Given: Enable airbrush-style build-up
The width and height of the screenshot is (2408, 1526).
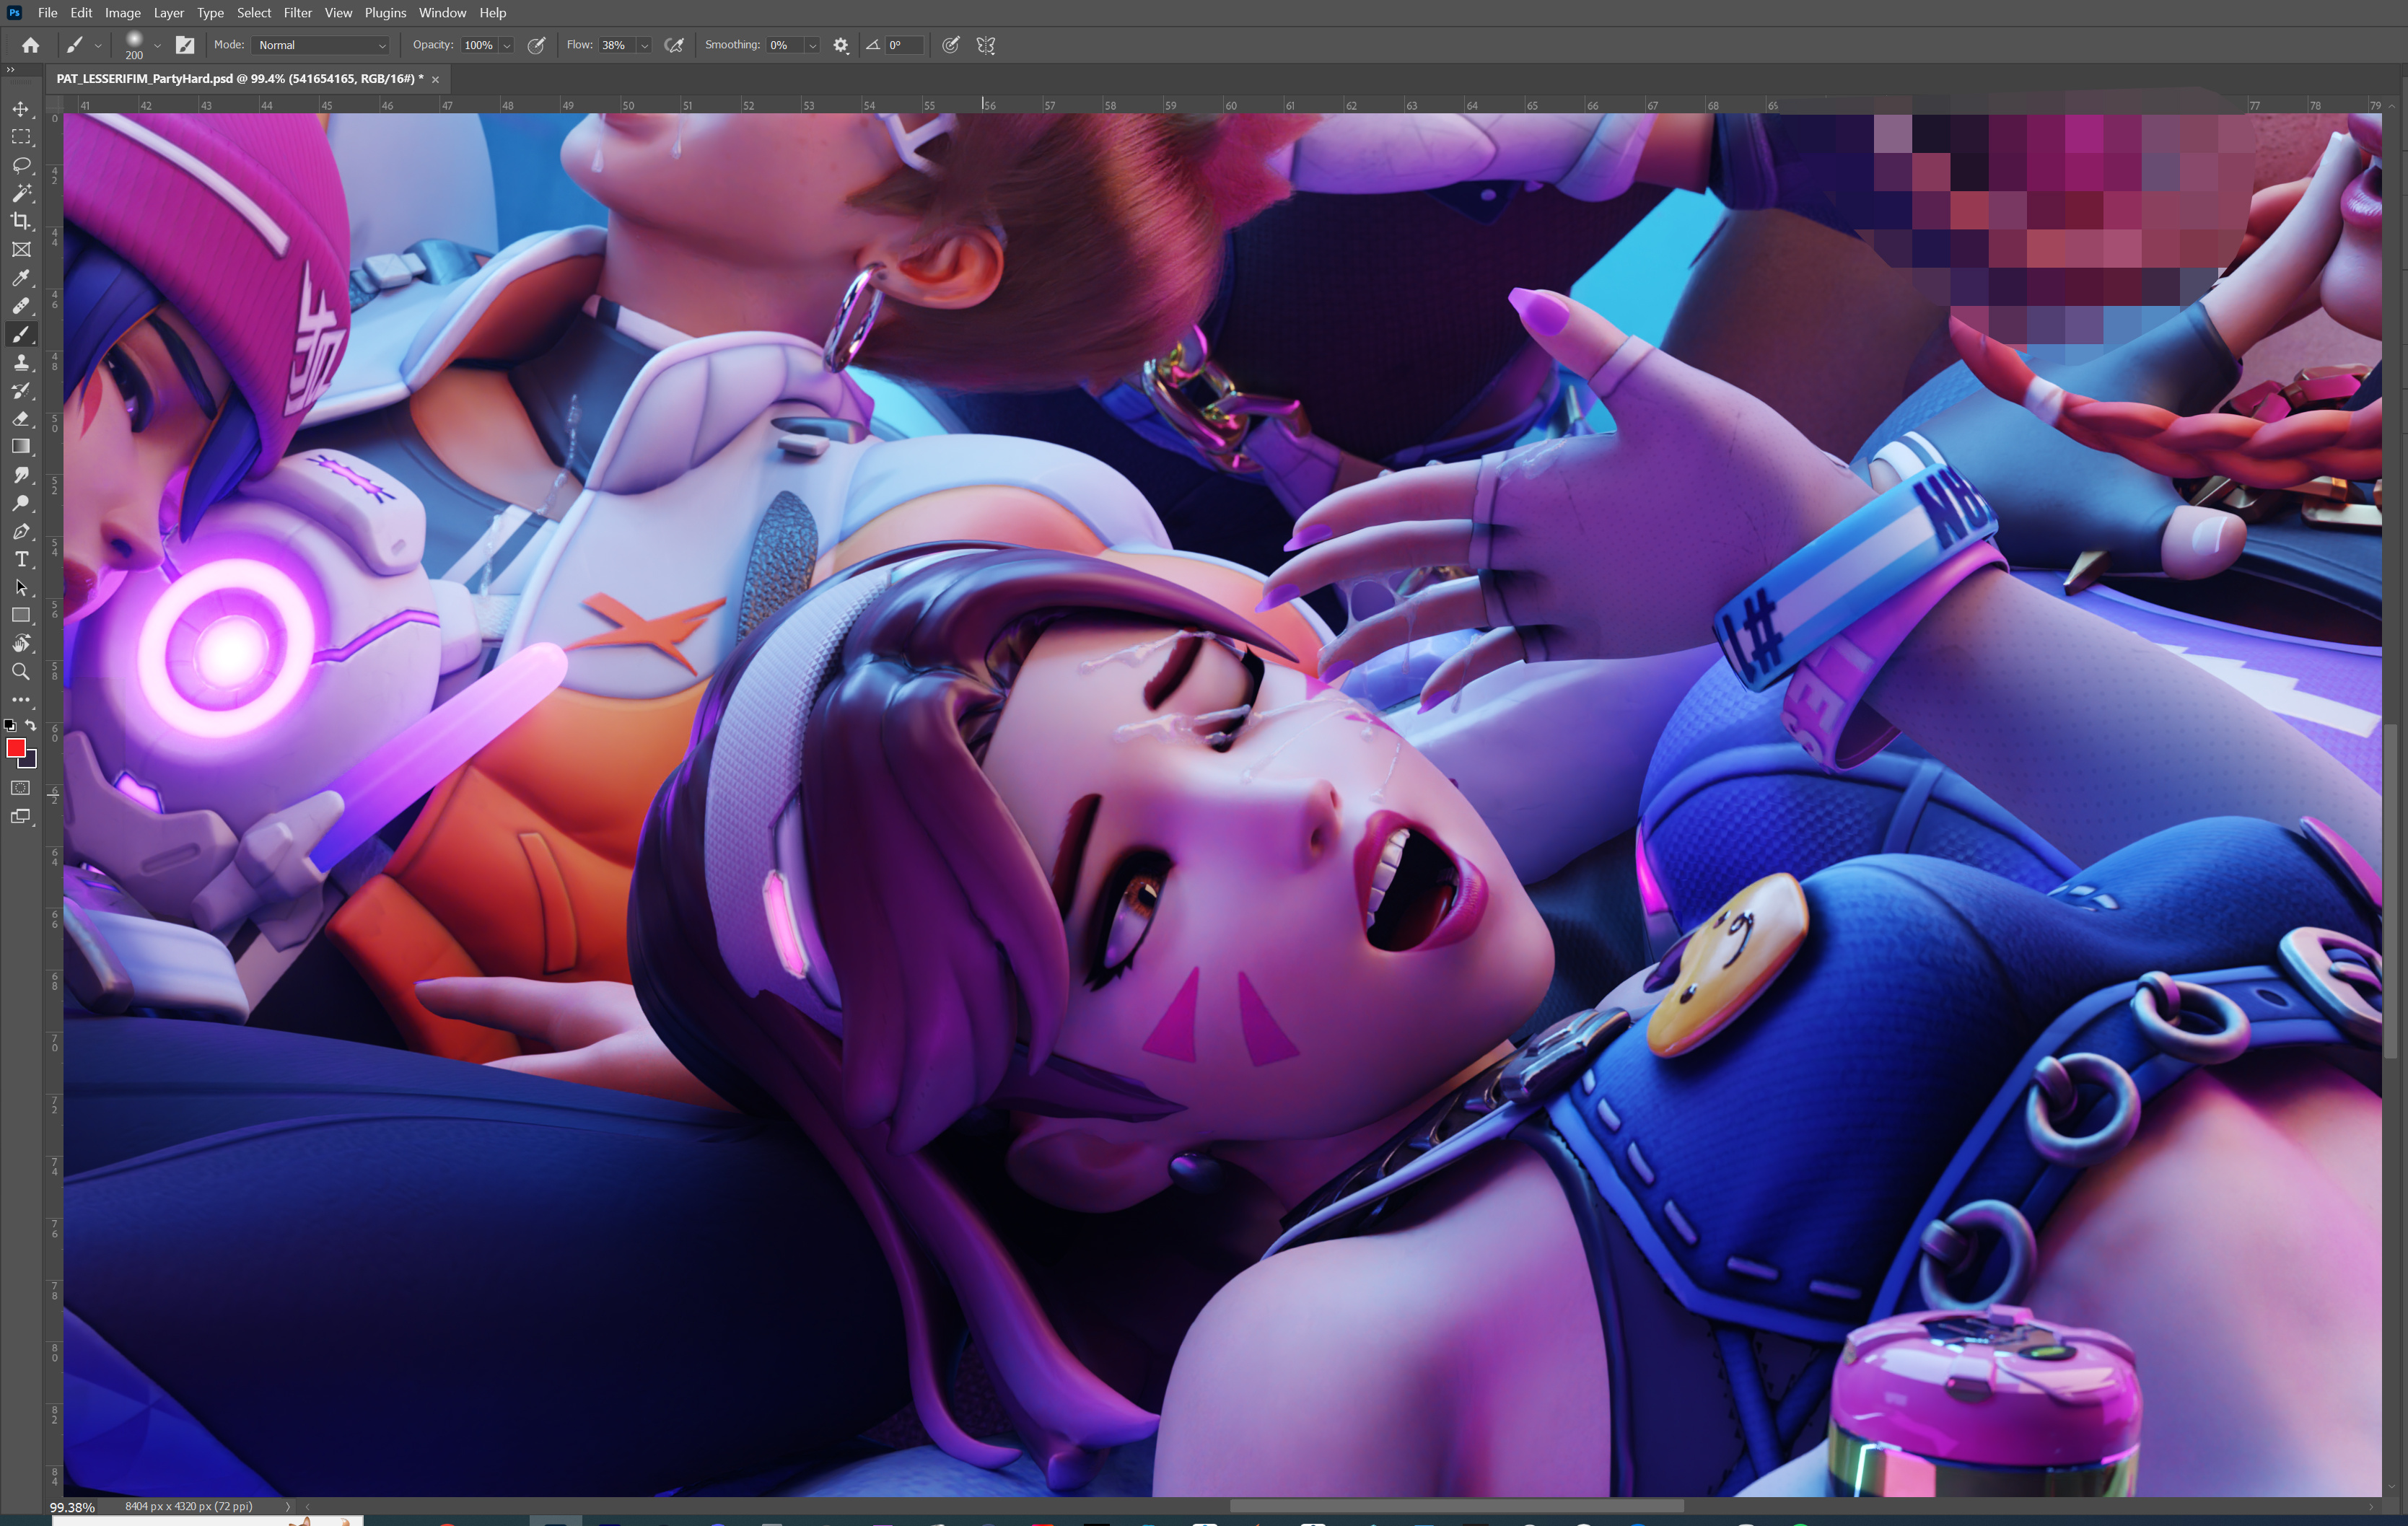Looking at the screenshot, I should (675, 45).
